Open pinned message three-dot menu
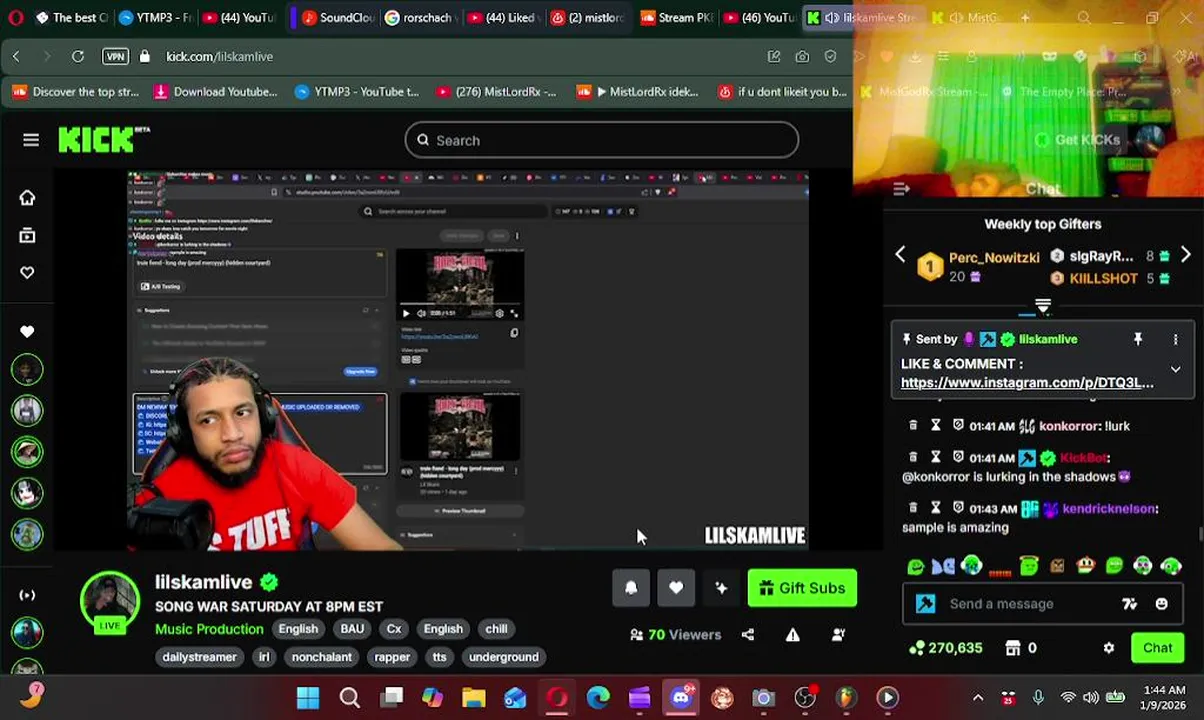 click(1176, 339)
